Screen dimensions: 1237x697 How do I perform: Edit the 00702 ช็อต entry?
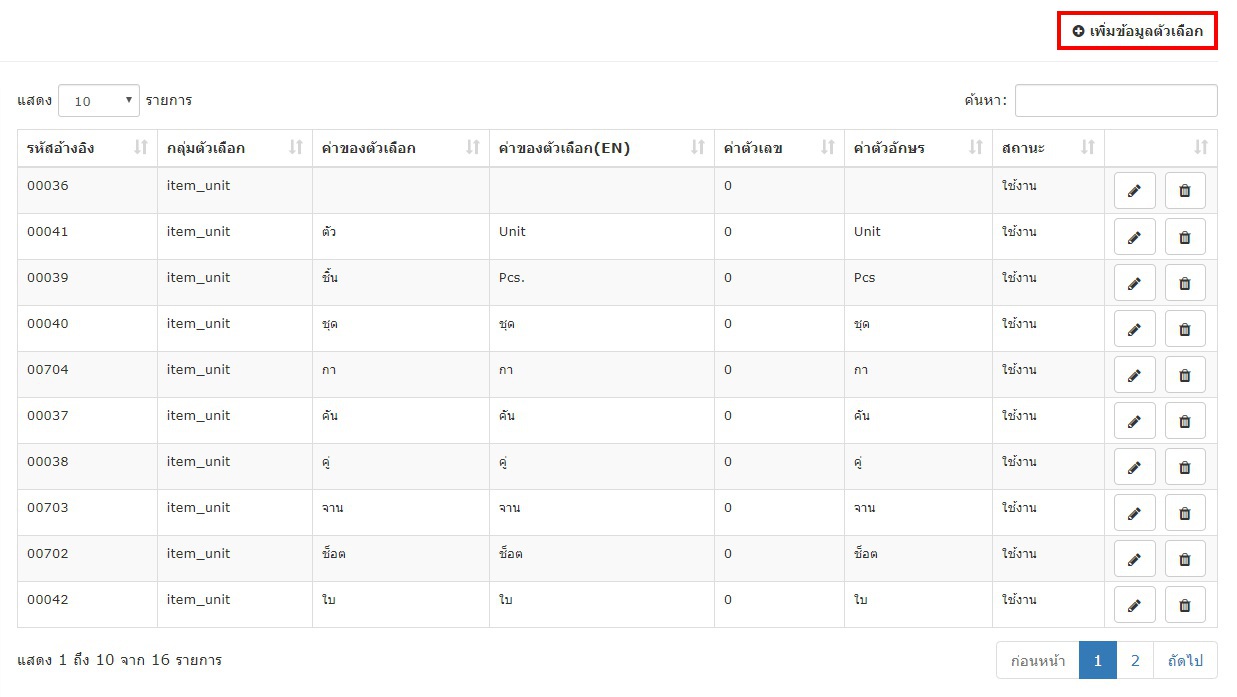point(1135,559)
